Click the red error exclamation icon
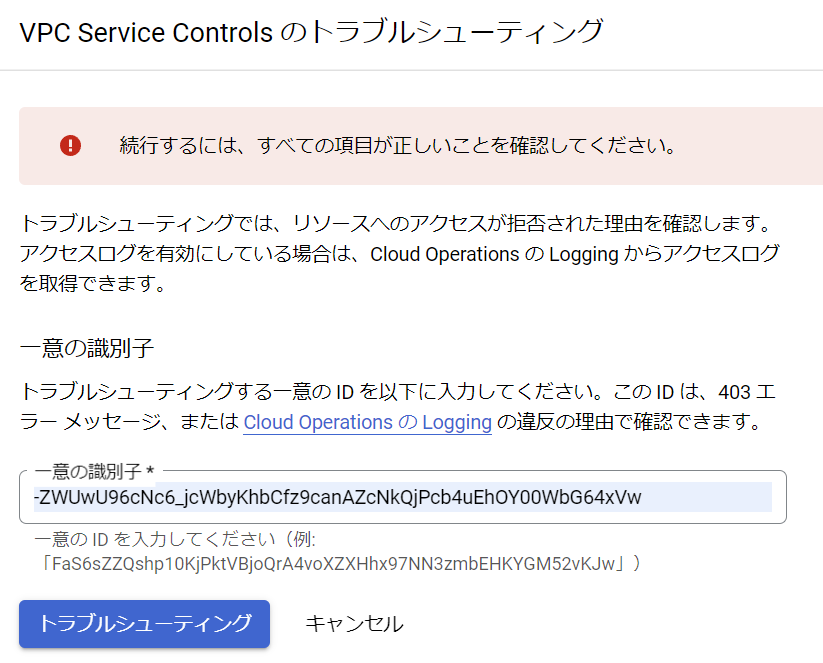823x663 pixels. pos(70,145)
